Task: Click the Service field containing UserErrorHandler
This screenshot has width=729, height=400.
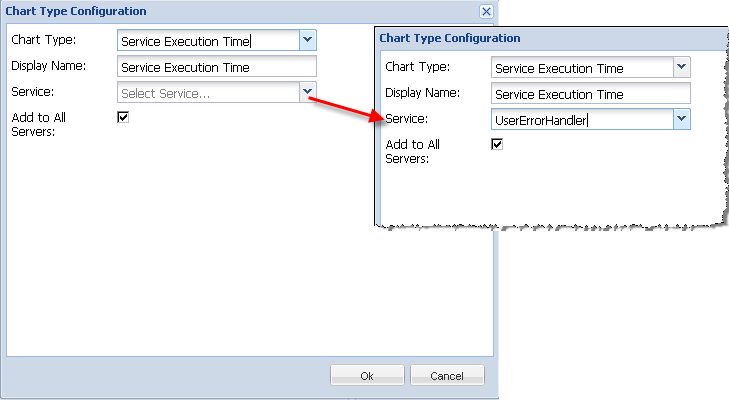Action: click(x=582, y=120)
